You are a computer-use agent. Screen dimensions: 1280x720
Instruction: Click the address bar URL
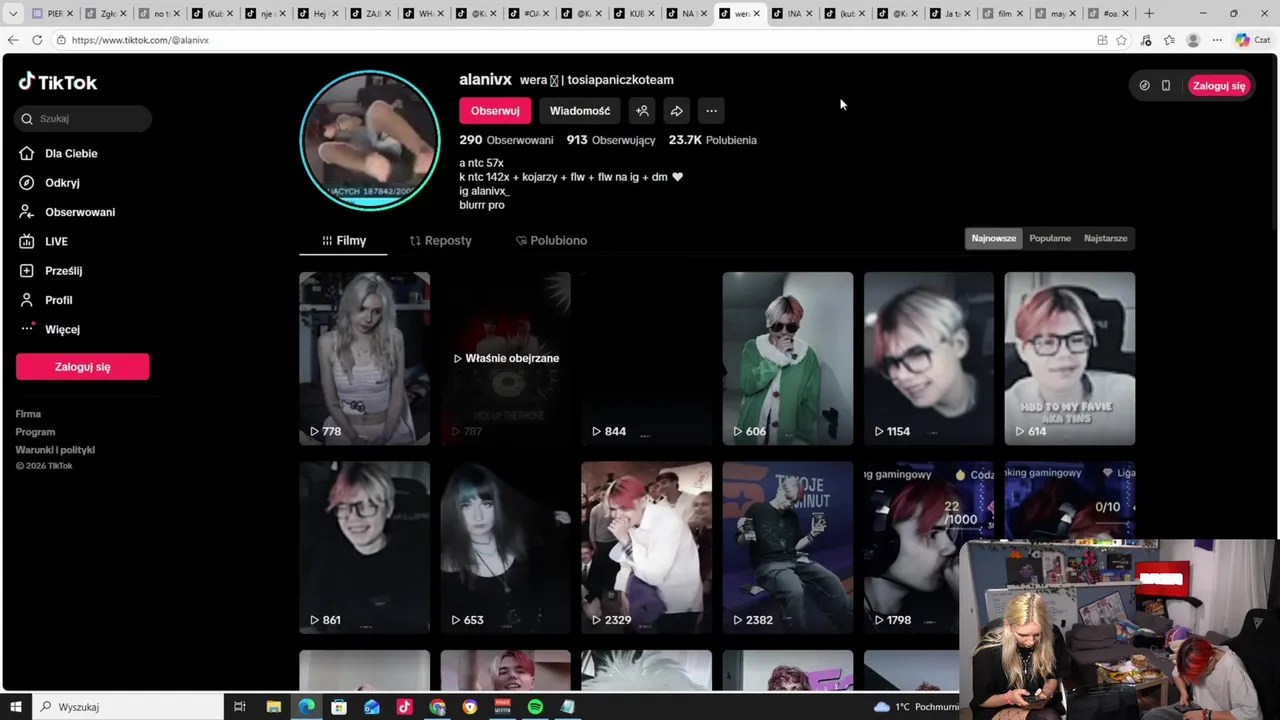tap(140, 40)
